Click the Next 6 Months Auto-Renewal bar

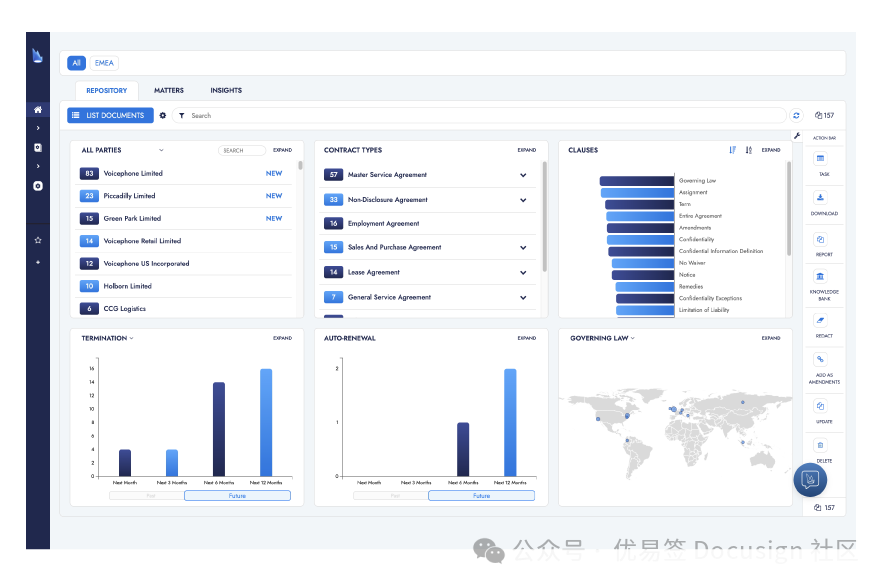[x=463, y=449]
